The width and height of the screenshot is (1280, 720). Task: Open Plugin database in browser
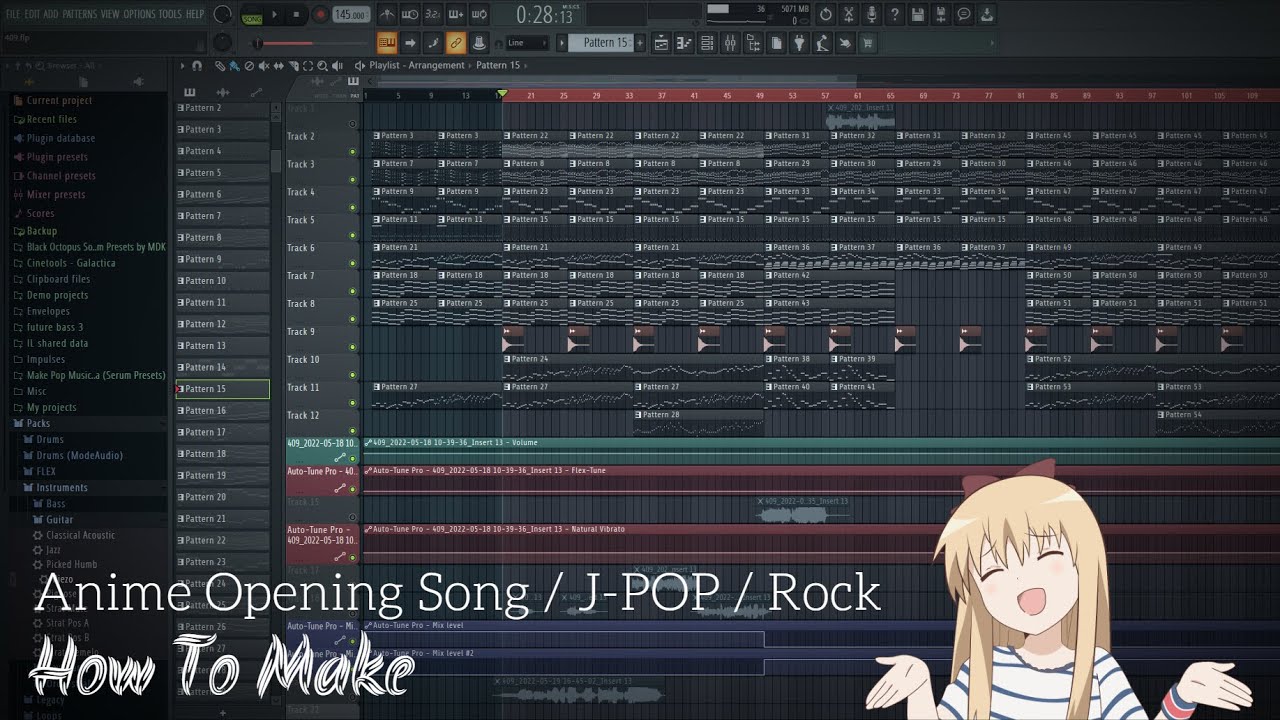click(61, 139)
